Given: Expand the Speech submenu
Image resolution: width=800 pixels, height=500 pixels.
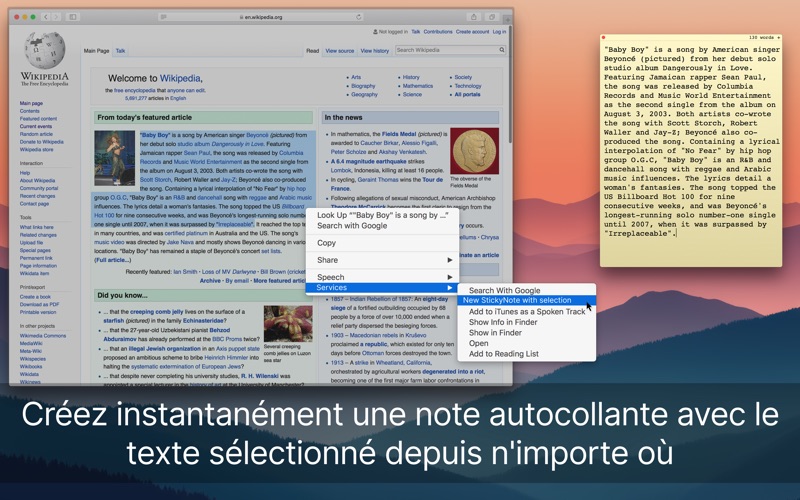Looking at the screenshot, I should tap(382, 277).
